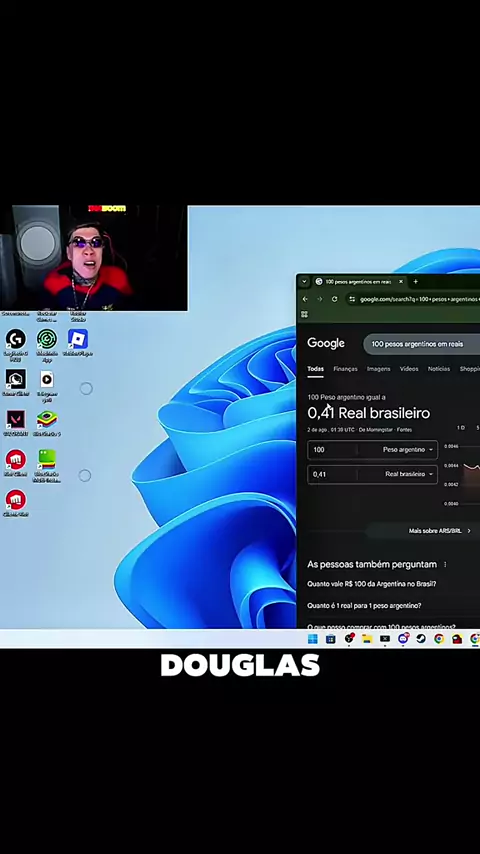
Task: Open File Explorer from the taskbar
Action: [367, 639]
